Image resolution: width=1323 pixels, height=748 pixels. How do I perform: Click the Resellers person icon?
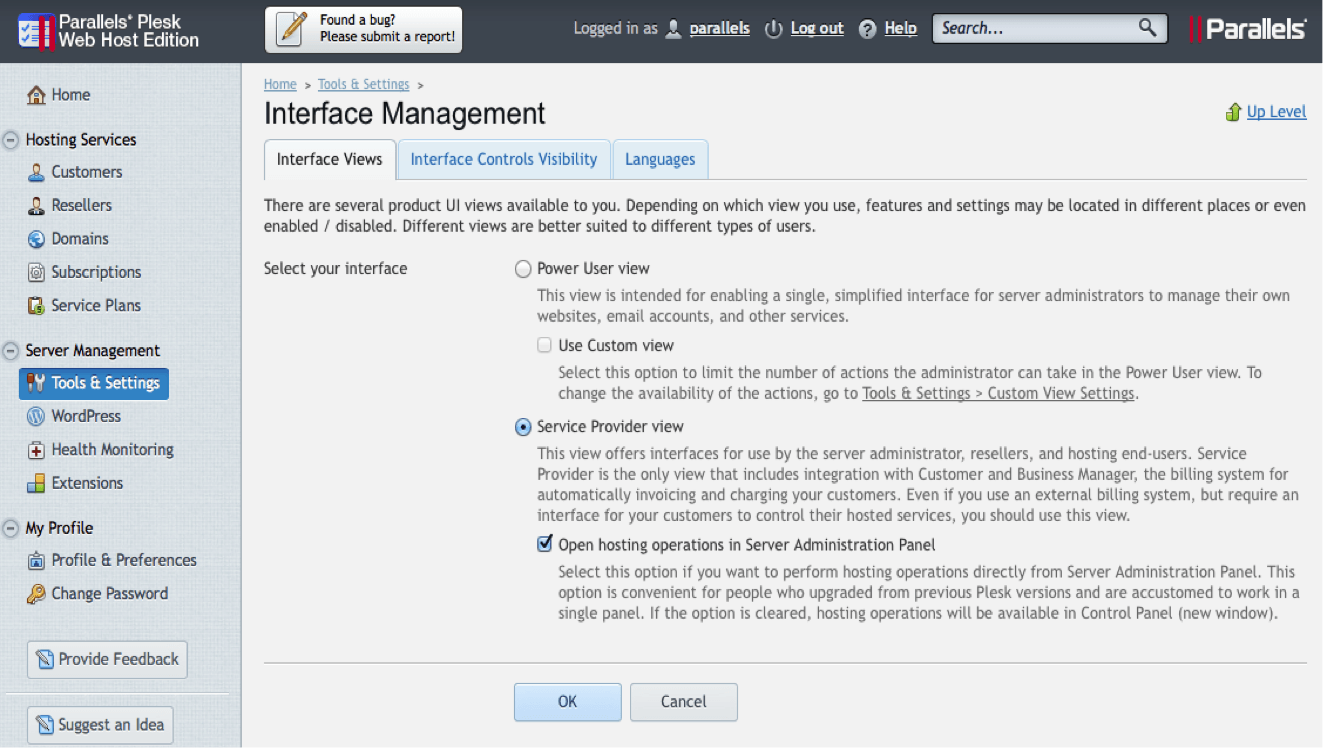[x=36, y=205]
